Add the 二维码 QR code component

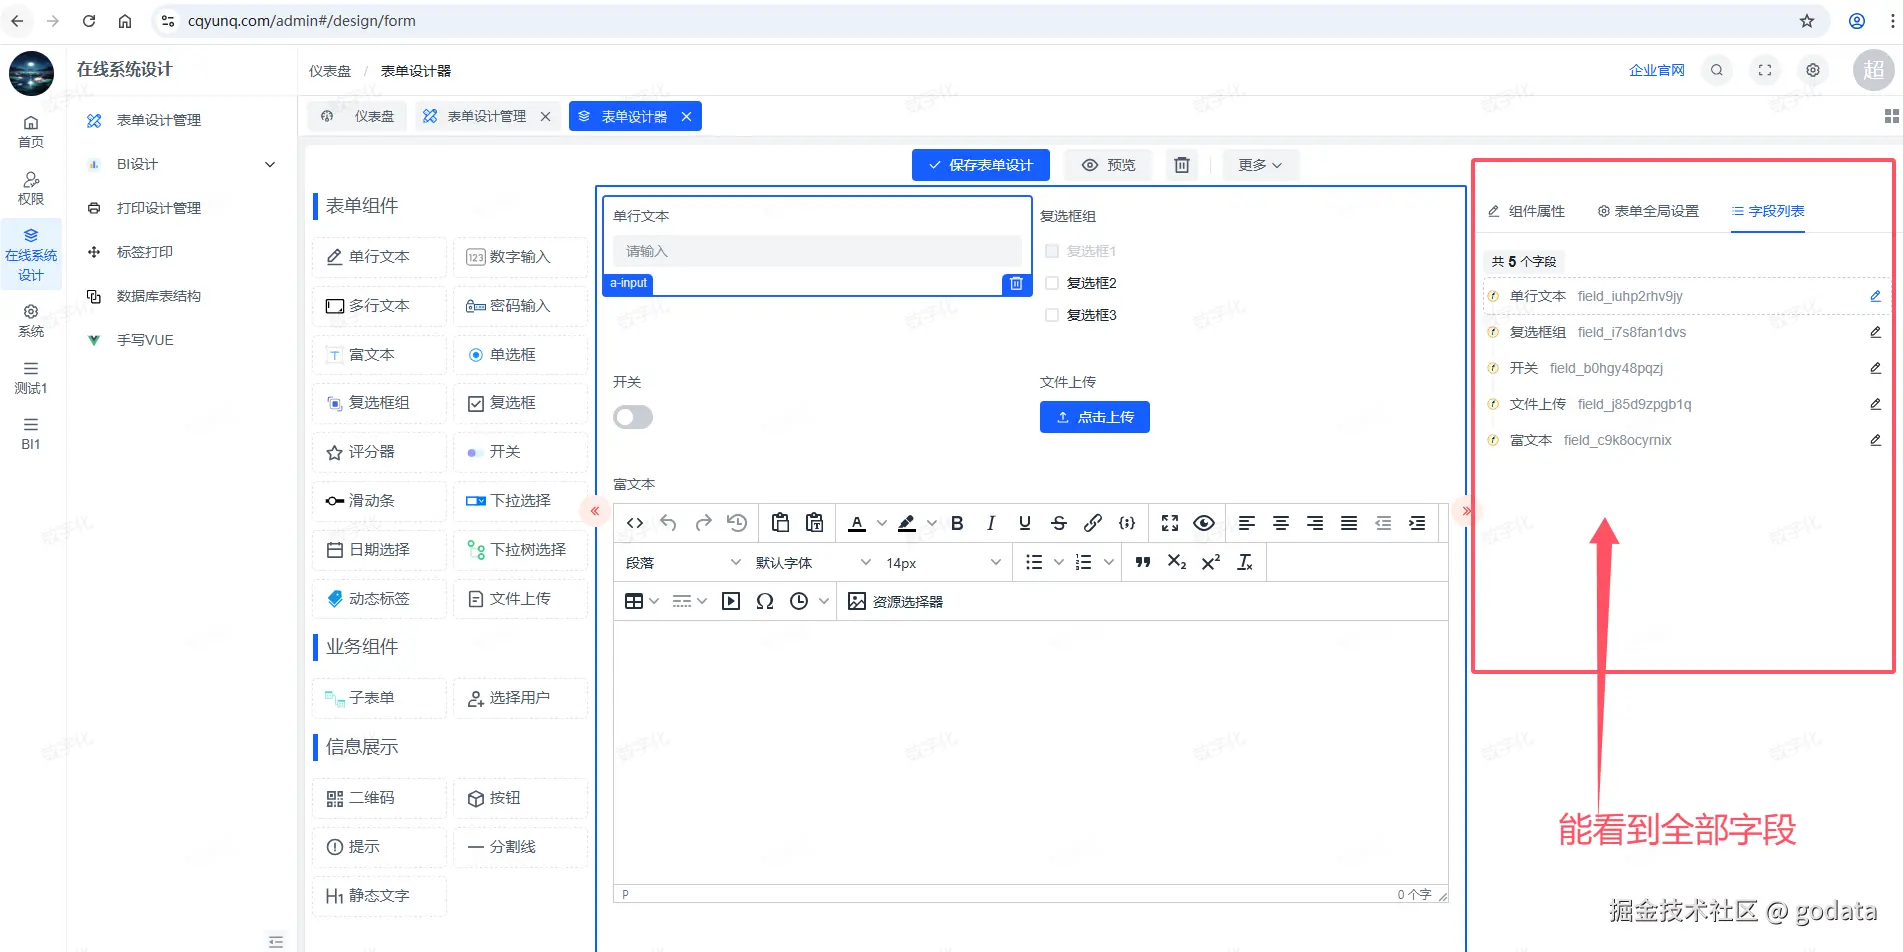click(380, 798)
